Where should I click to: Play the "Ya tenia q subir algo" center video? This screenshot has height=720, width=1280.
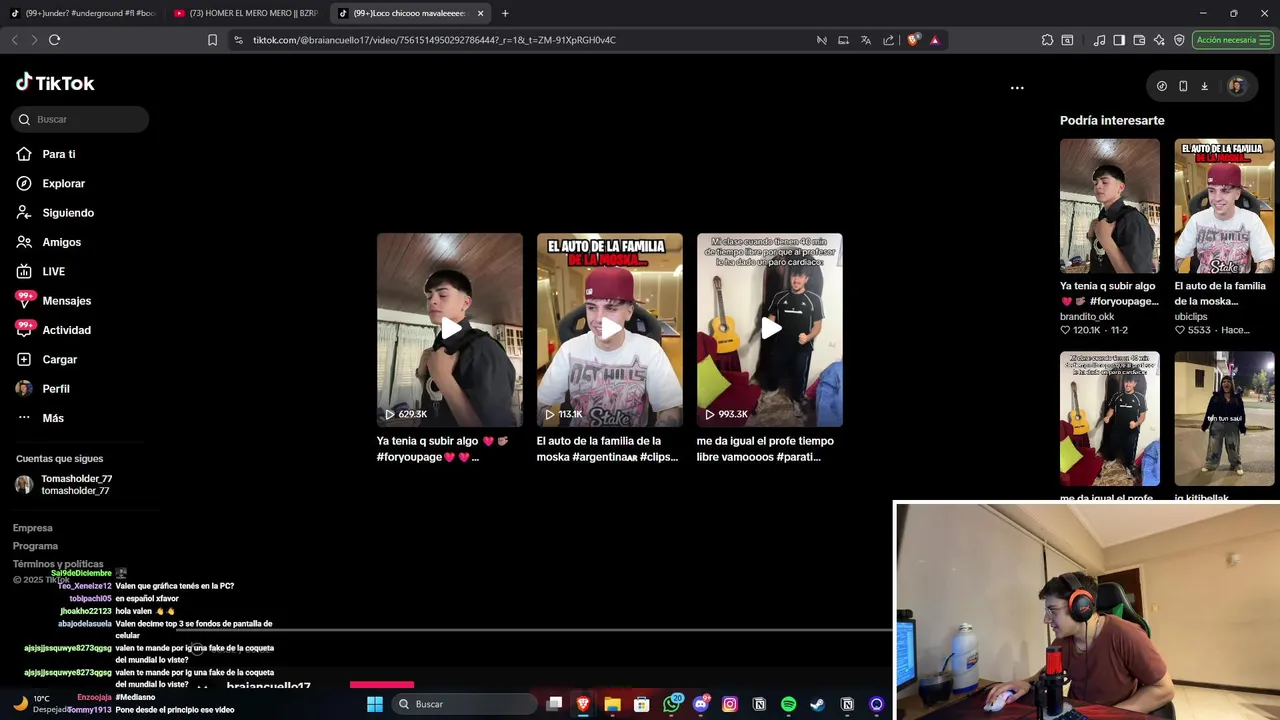(450, 329)
